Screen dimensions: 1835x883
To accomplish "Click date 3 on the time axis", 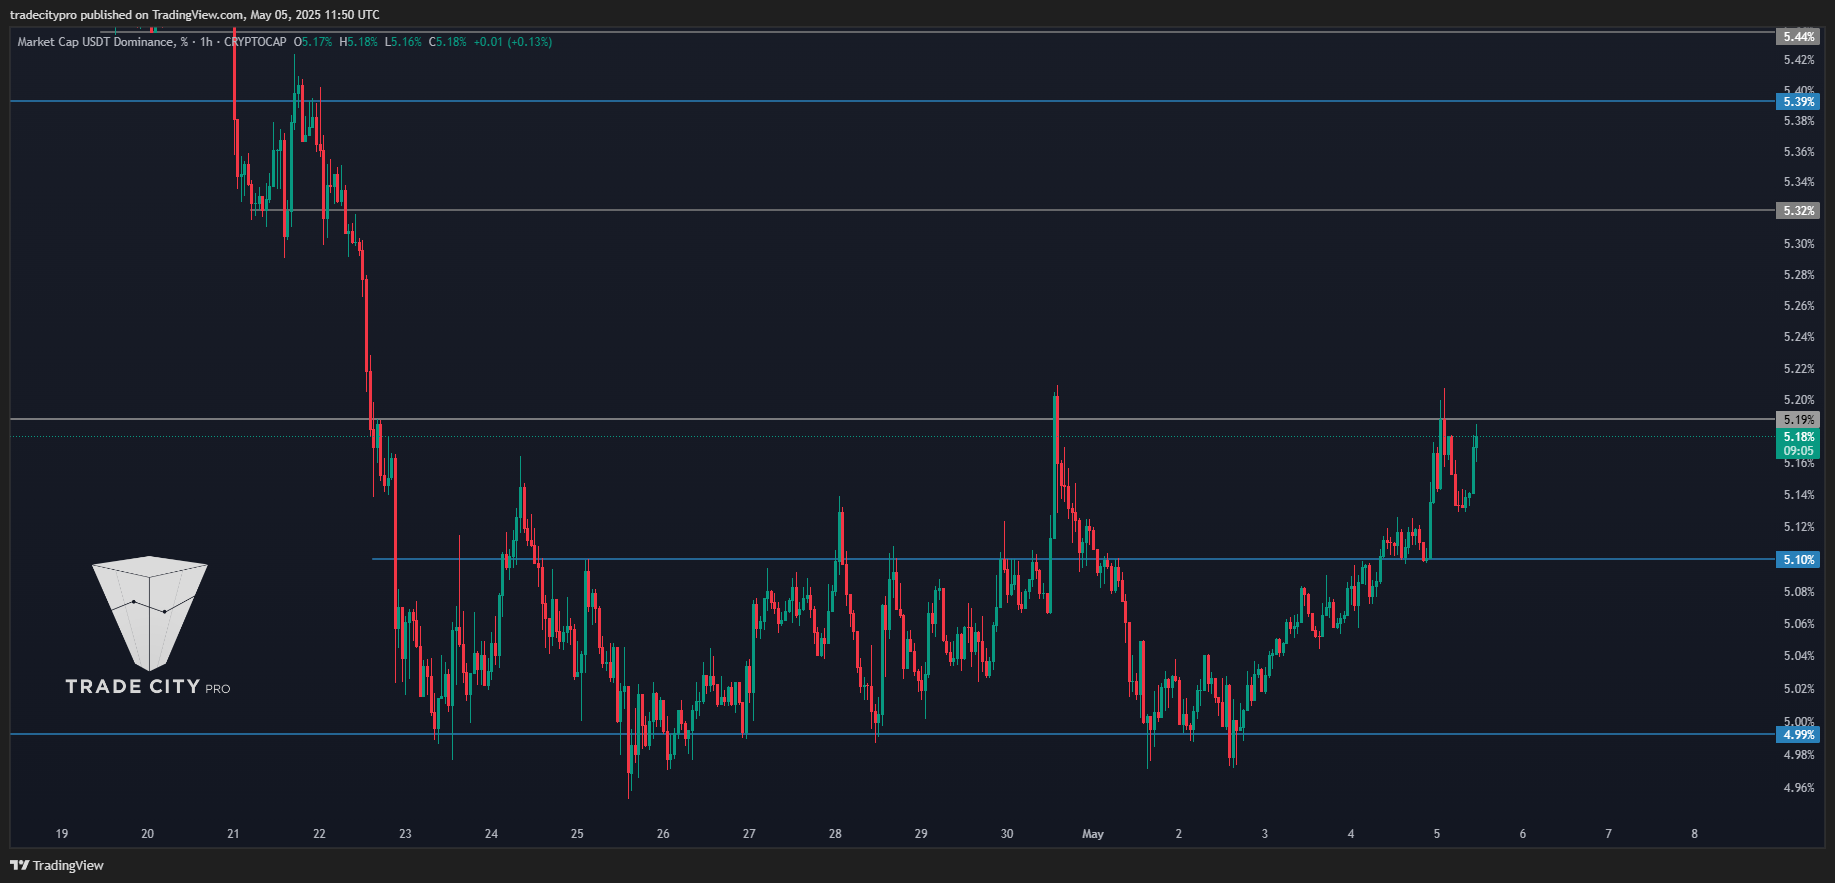I will point(1265,834).
